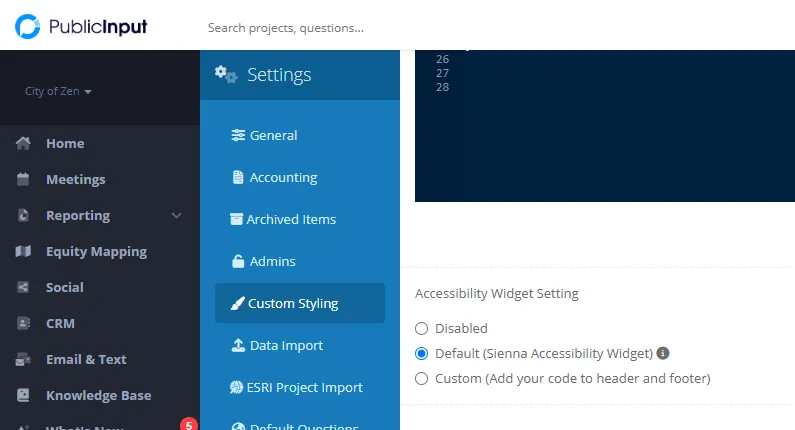Screen dimensions: 795x430
Task: Open Data Import settings
Action: [x=285, y=346]
